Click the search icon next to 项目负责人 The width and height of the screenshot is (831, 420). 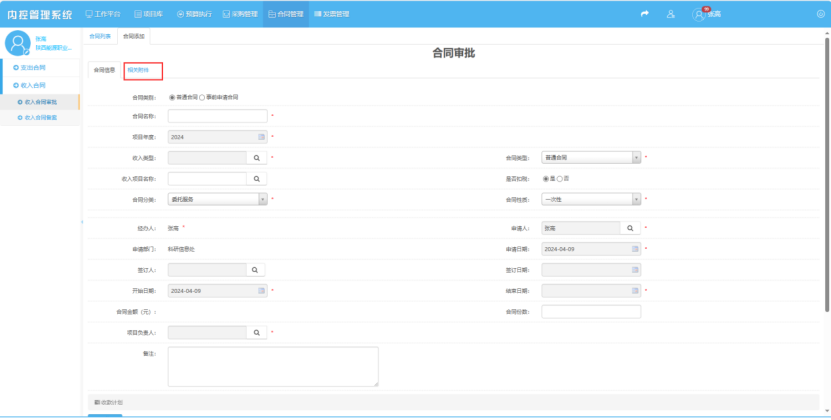click(256, 332)
